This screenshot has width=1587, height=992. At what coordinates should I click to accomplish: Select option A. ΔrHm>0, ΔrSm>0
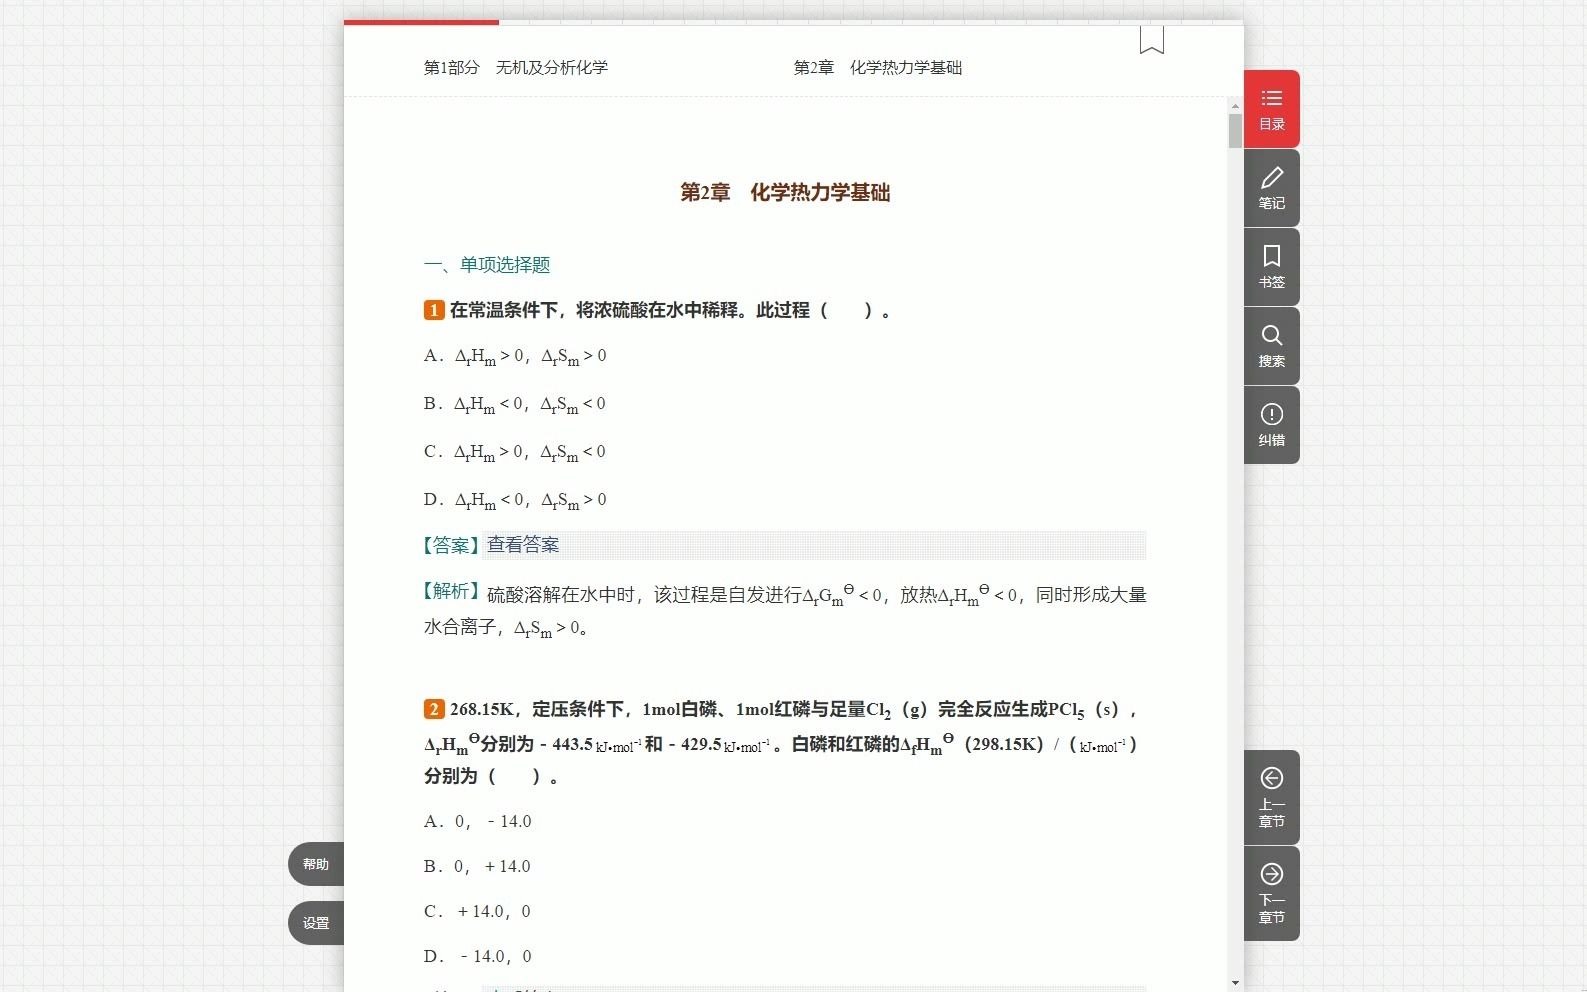[x=515, y=357]
